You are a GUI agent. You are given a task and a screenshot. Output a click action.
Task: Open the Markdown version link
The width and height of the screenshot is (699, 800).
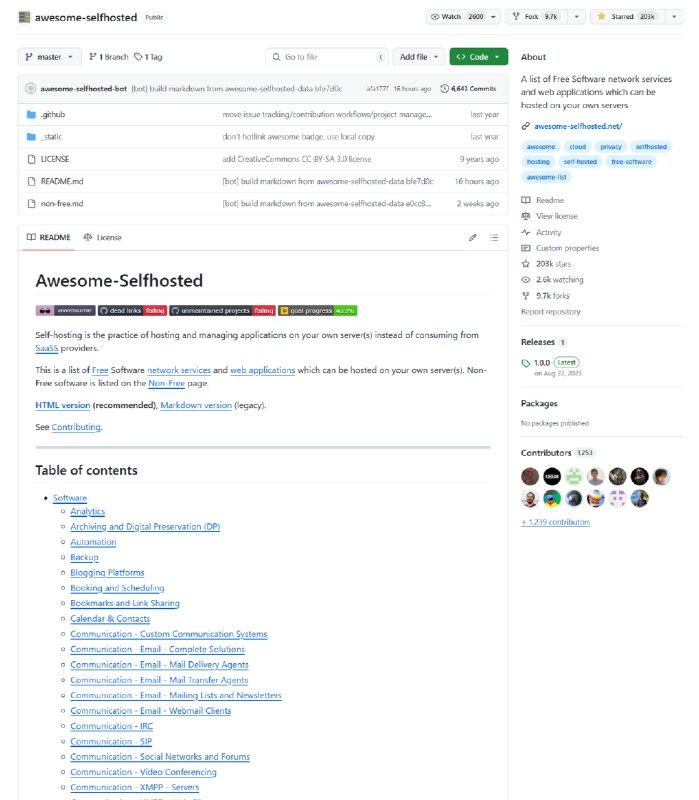(x=196, y=405)
